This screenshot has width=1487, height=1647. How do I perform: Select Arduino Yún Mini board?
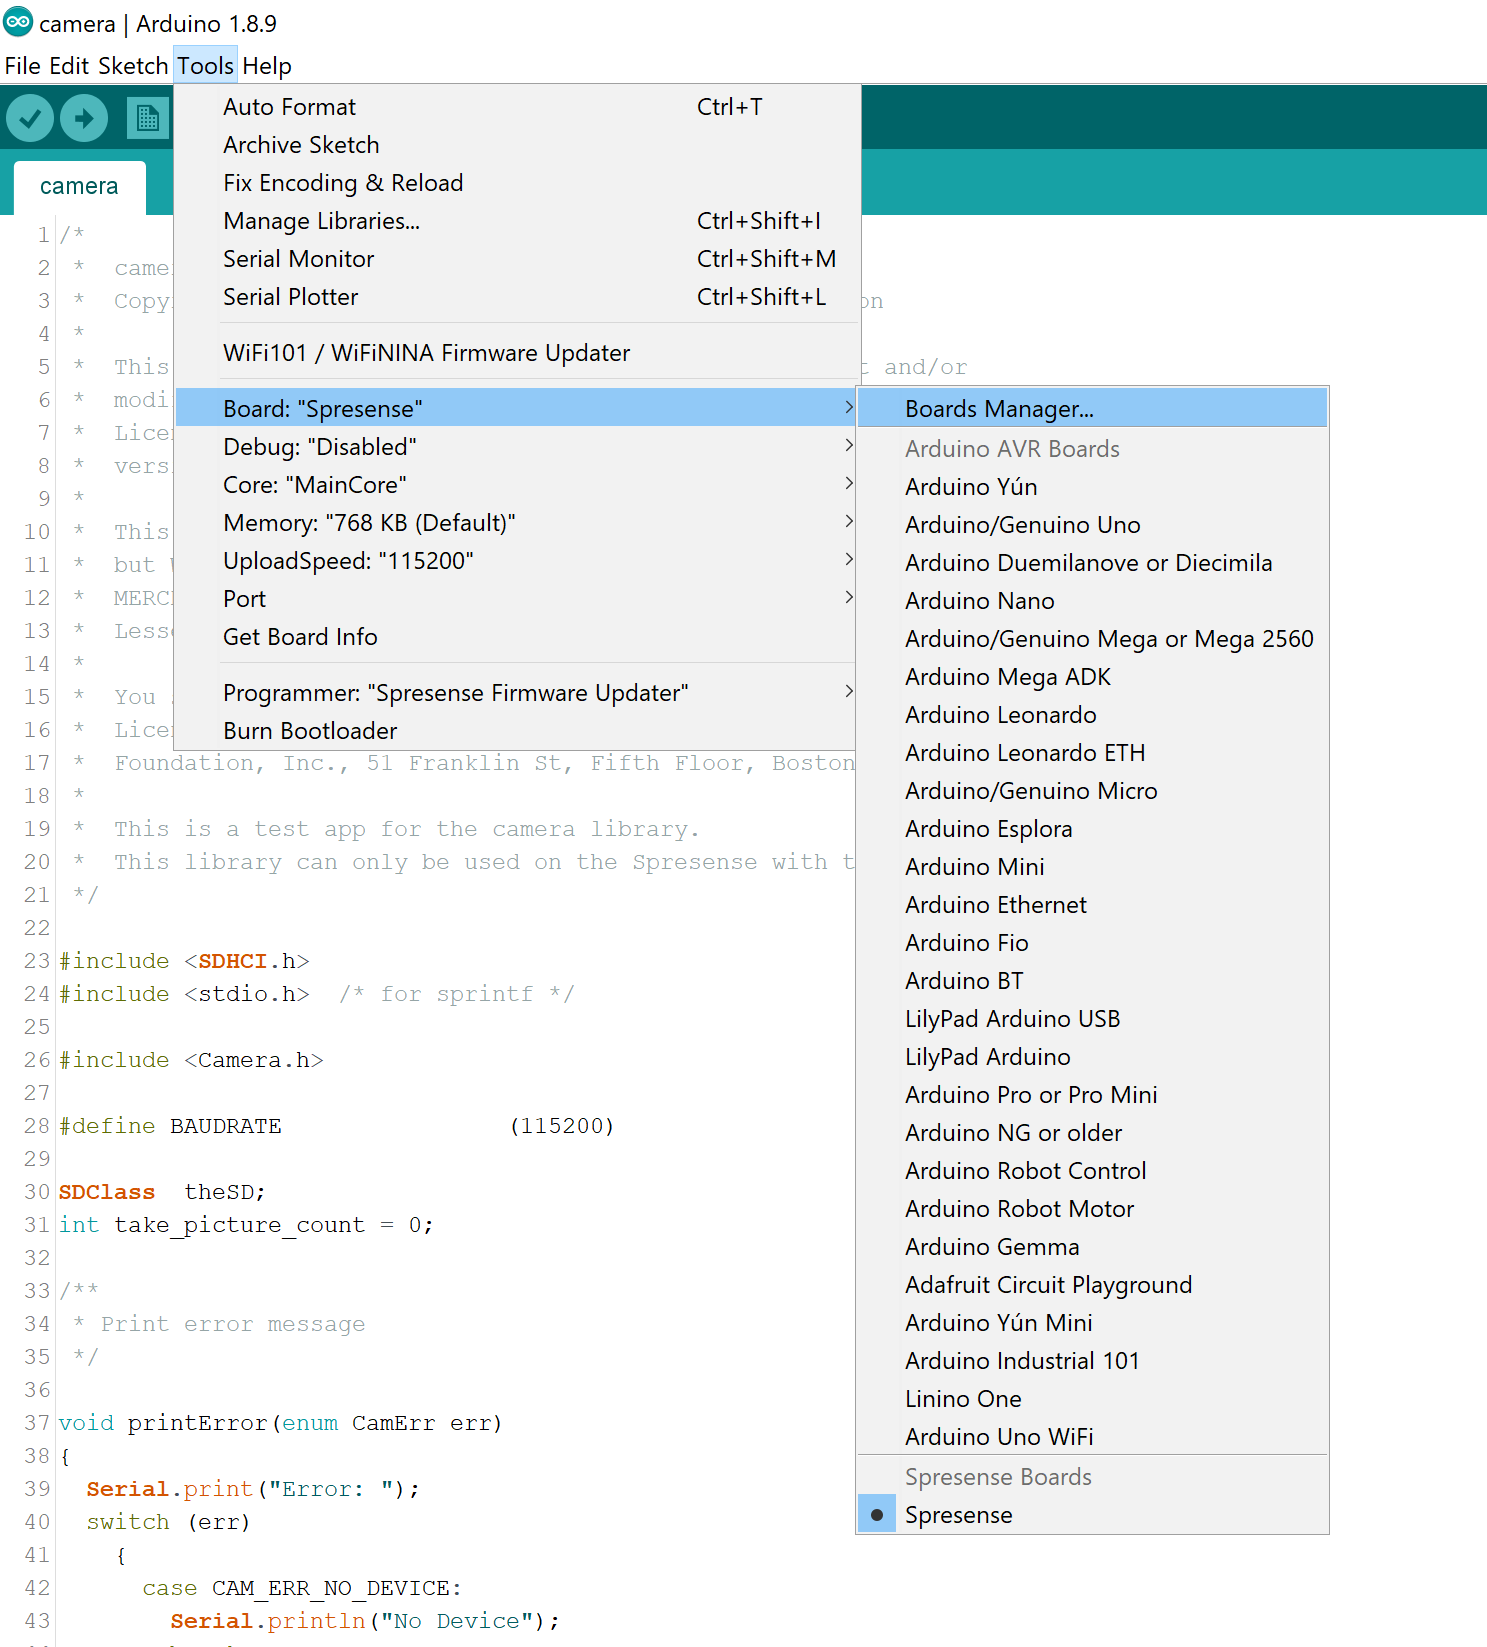[x=1092, y=1322]
